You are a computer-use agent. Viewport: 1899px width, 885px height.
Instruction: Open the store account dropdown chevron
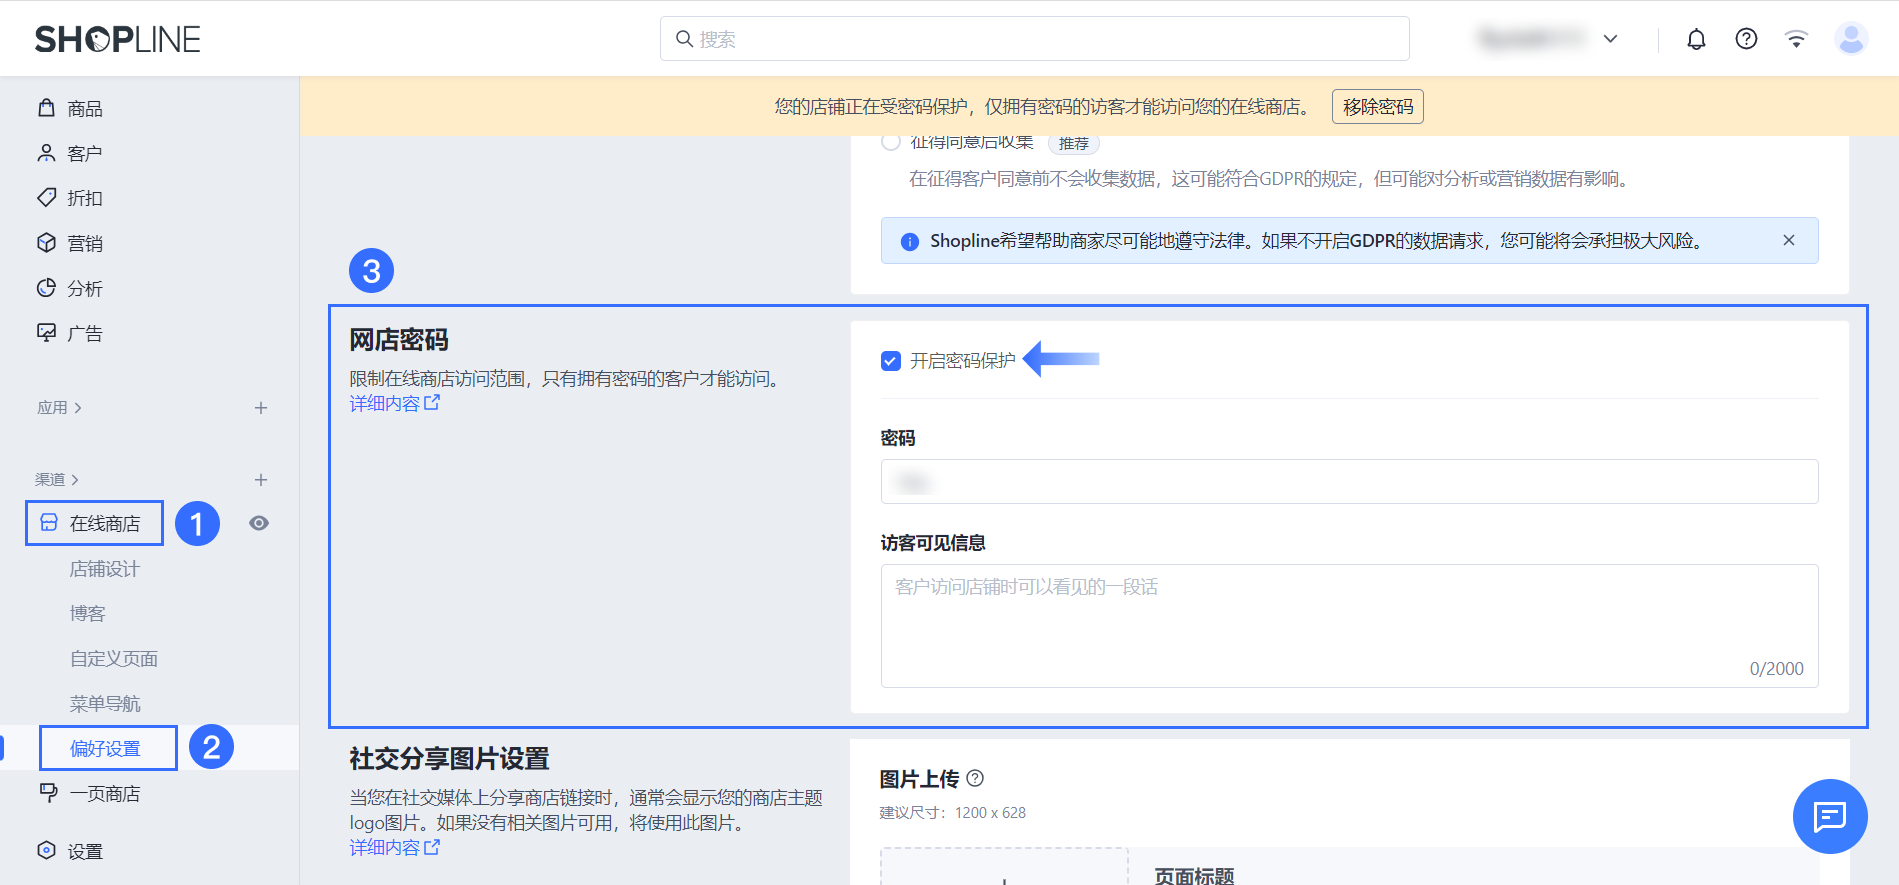pos(1610,39)
